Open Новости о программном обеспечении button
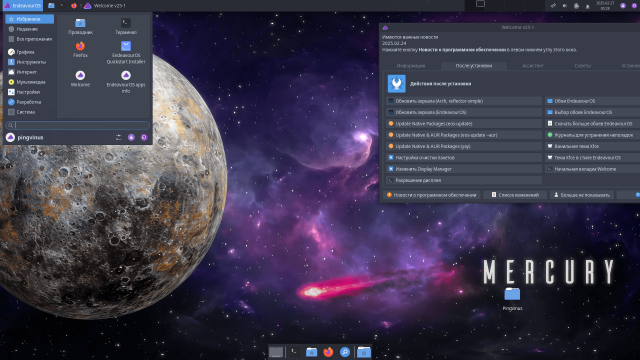The width and height of the screenshot is (640, 360). click(x=431, y=195)
